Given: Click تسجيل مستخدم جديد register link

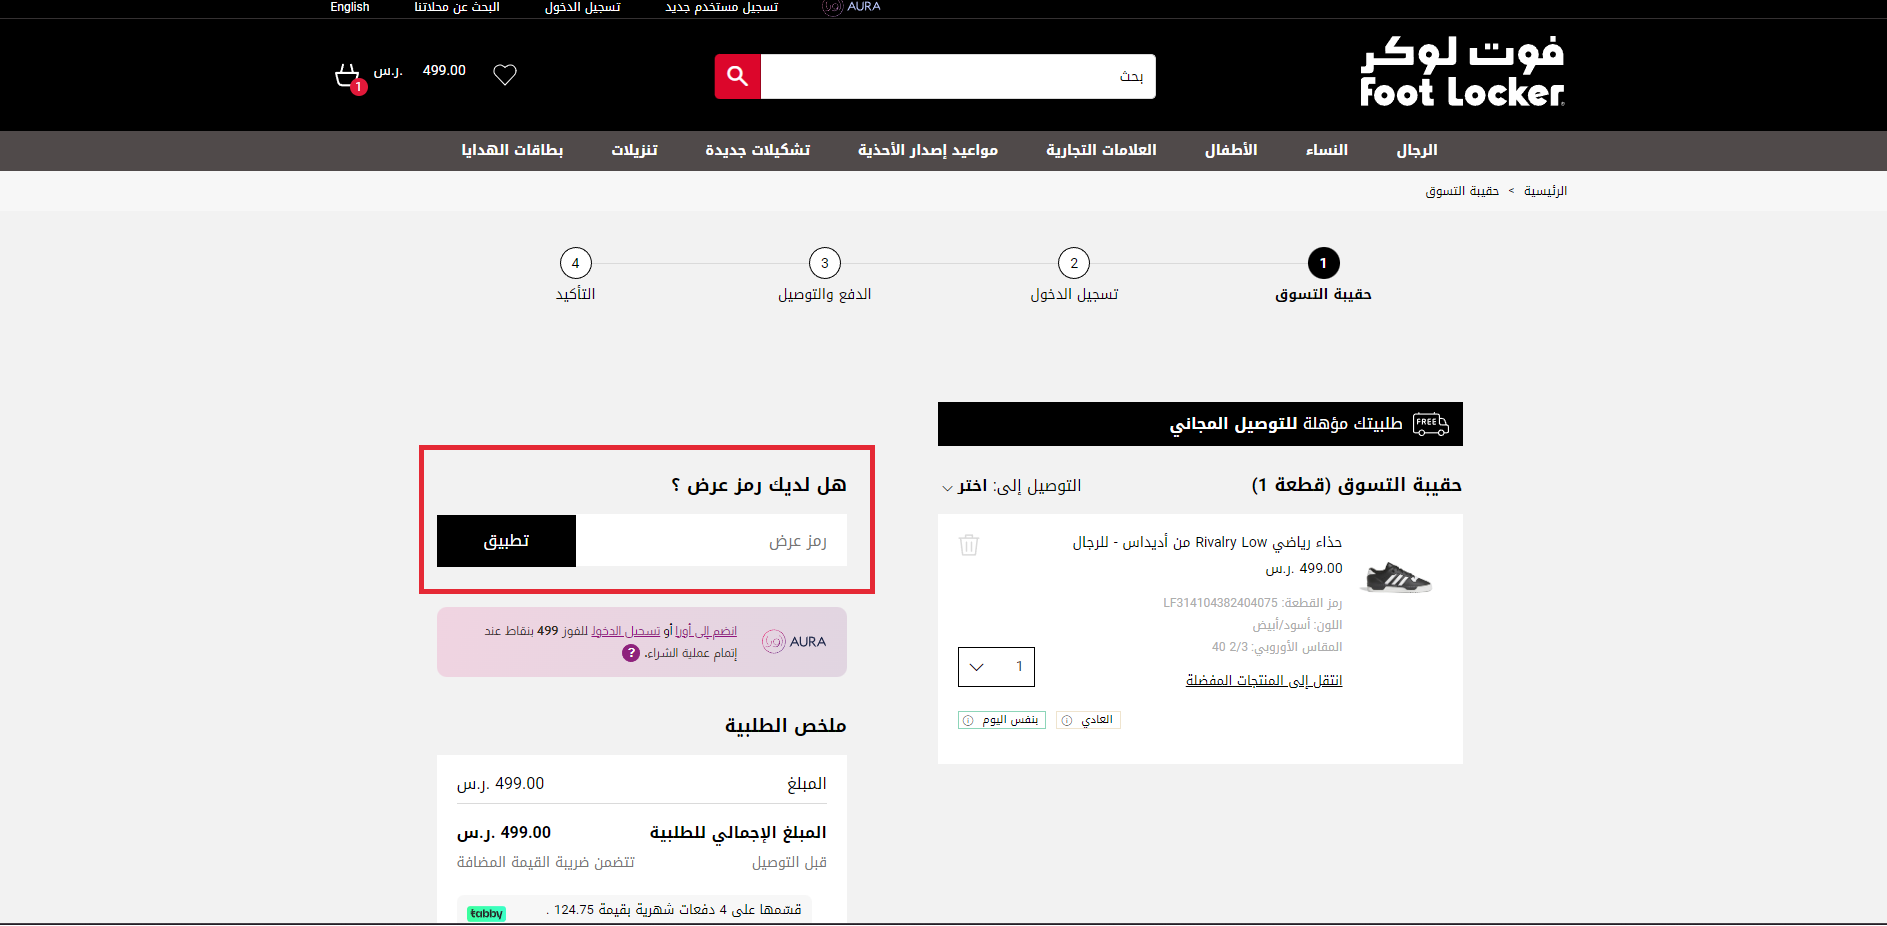Looking at the screenshot, I should (722, 7).
